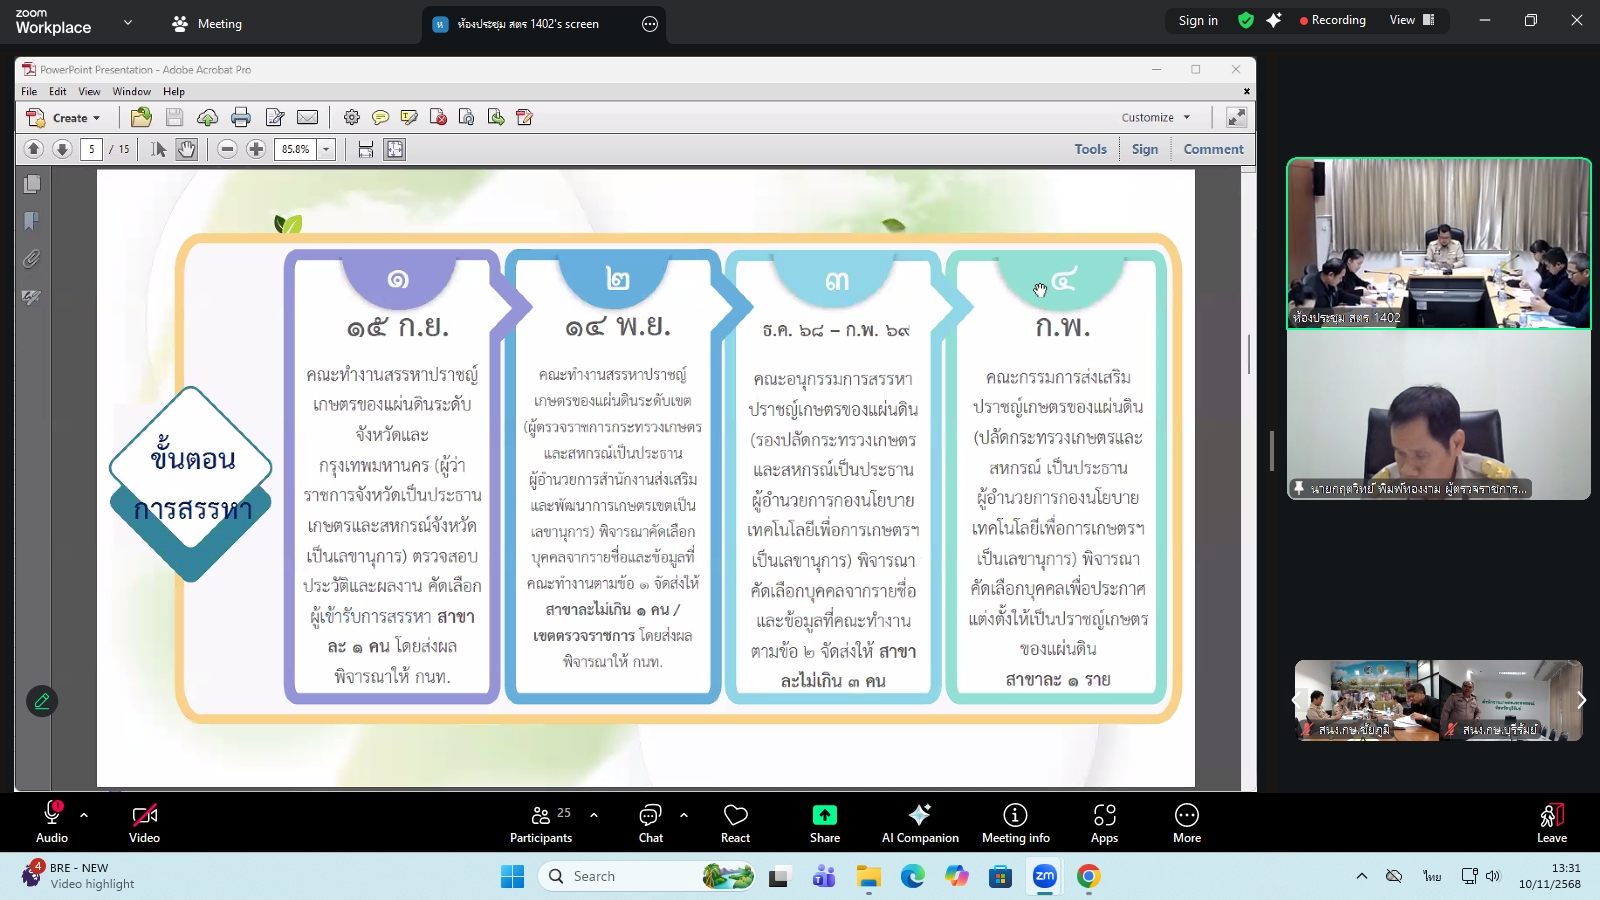Click the page number input field
1600x900 pixels.
91,149
